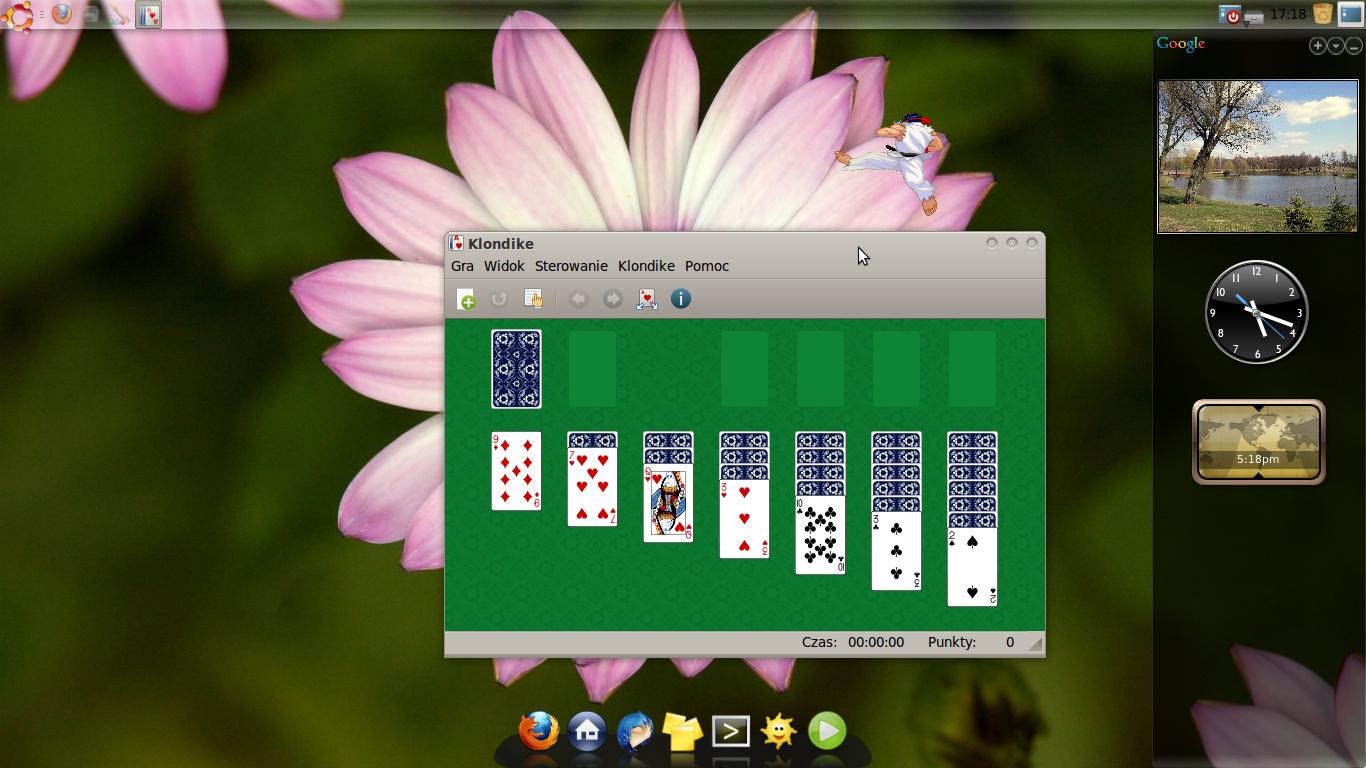Click the Punkty score in status bar

click(971, 642)
